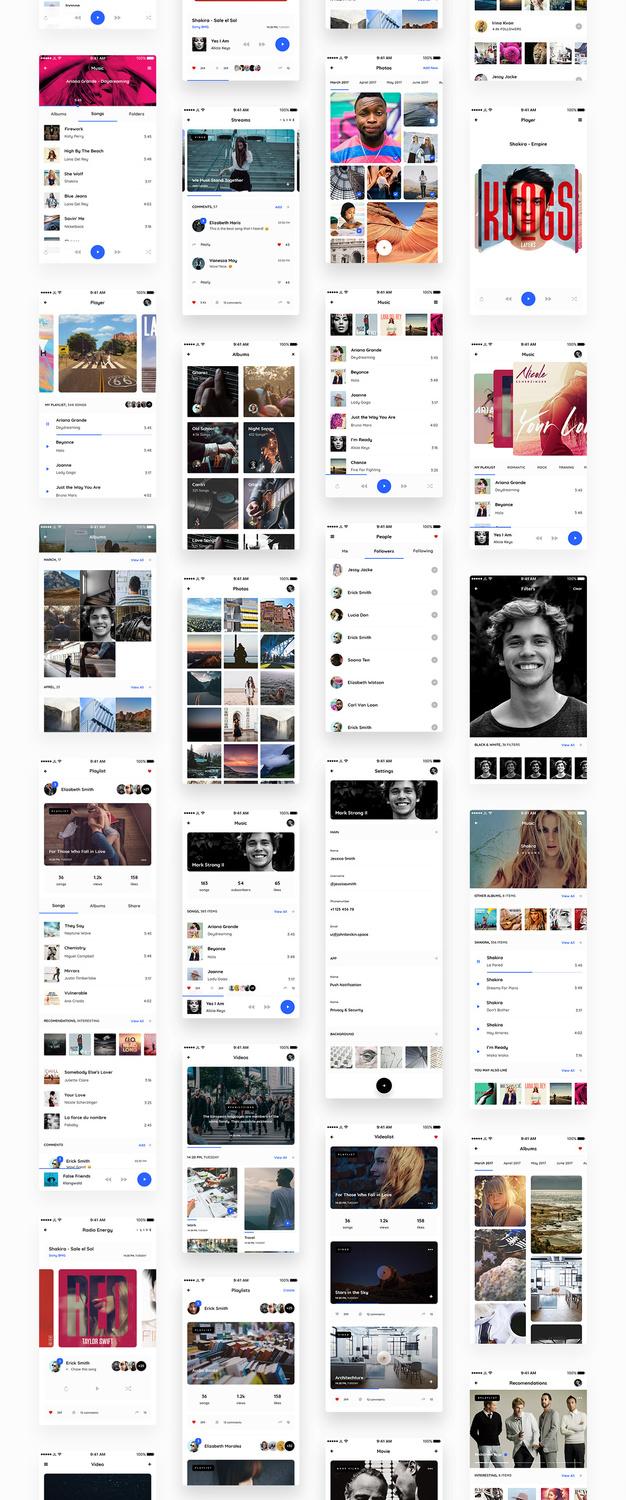Expand 'Songs, 163 items' via View All
Screen dimensions: 626x1500
(x=281, y=912)
